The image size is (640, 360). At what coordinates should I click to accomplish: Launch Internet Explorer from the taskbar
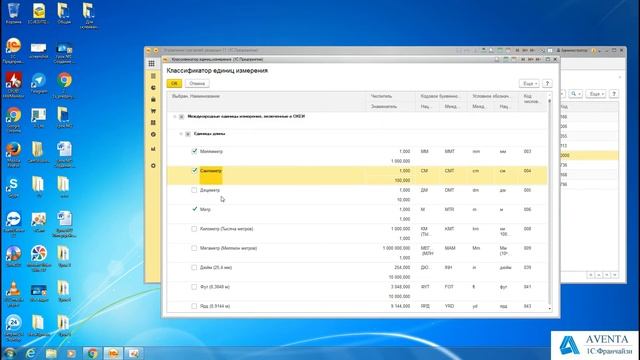31,353
